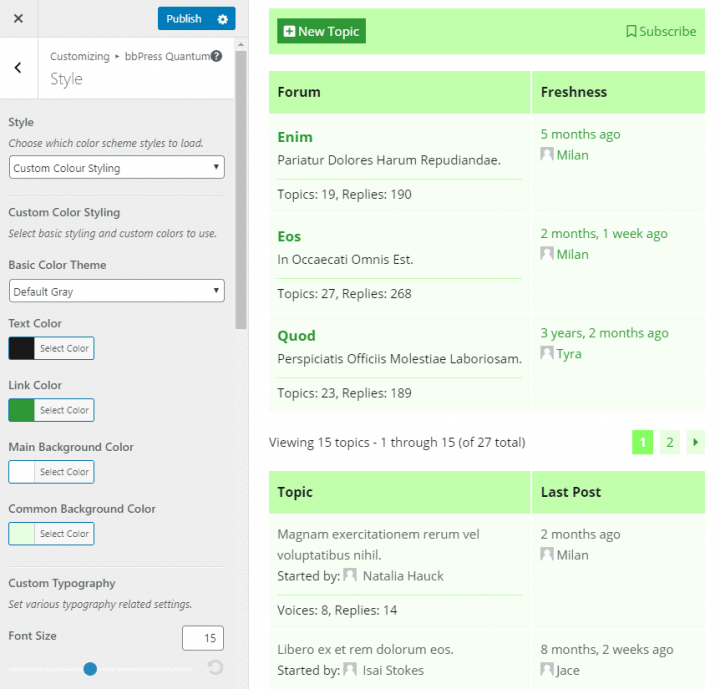The width and height of the screenshot is (720, 689).
Task: Select page 1 in pagination
Action: tap(642, 442)
